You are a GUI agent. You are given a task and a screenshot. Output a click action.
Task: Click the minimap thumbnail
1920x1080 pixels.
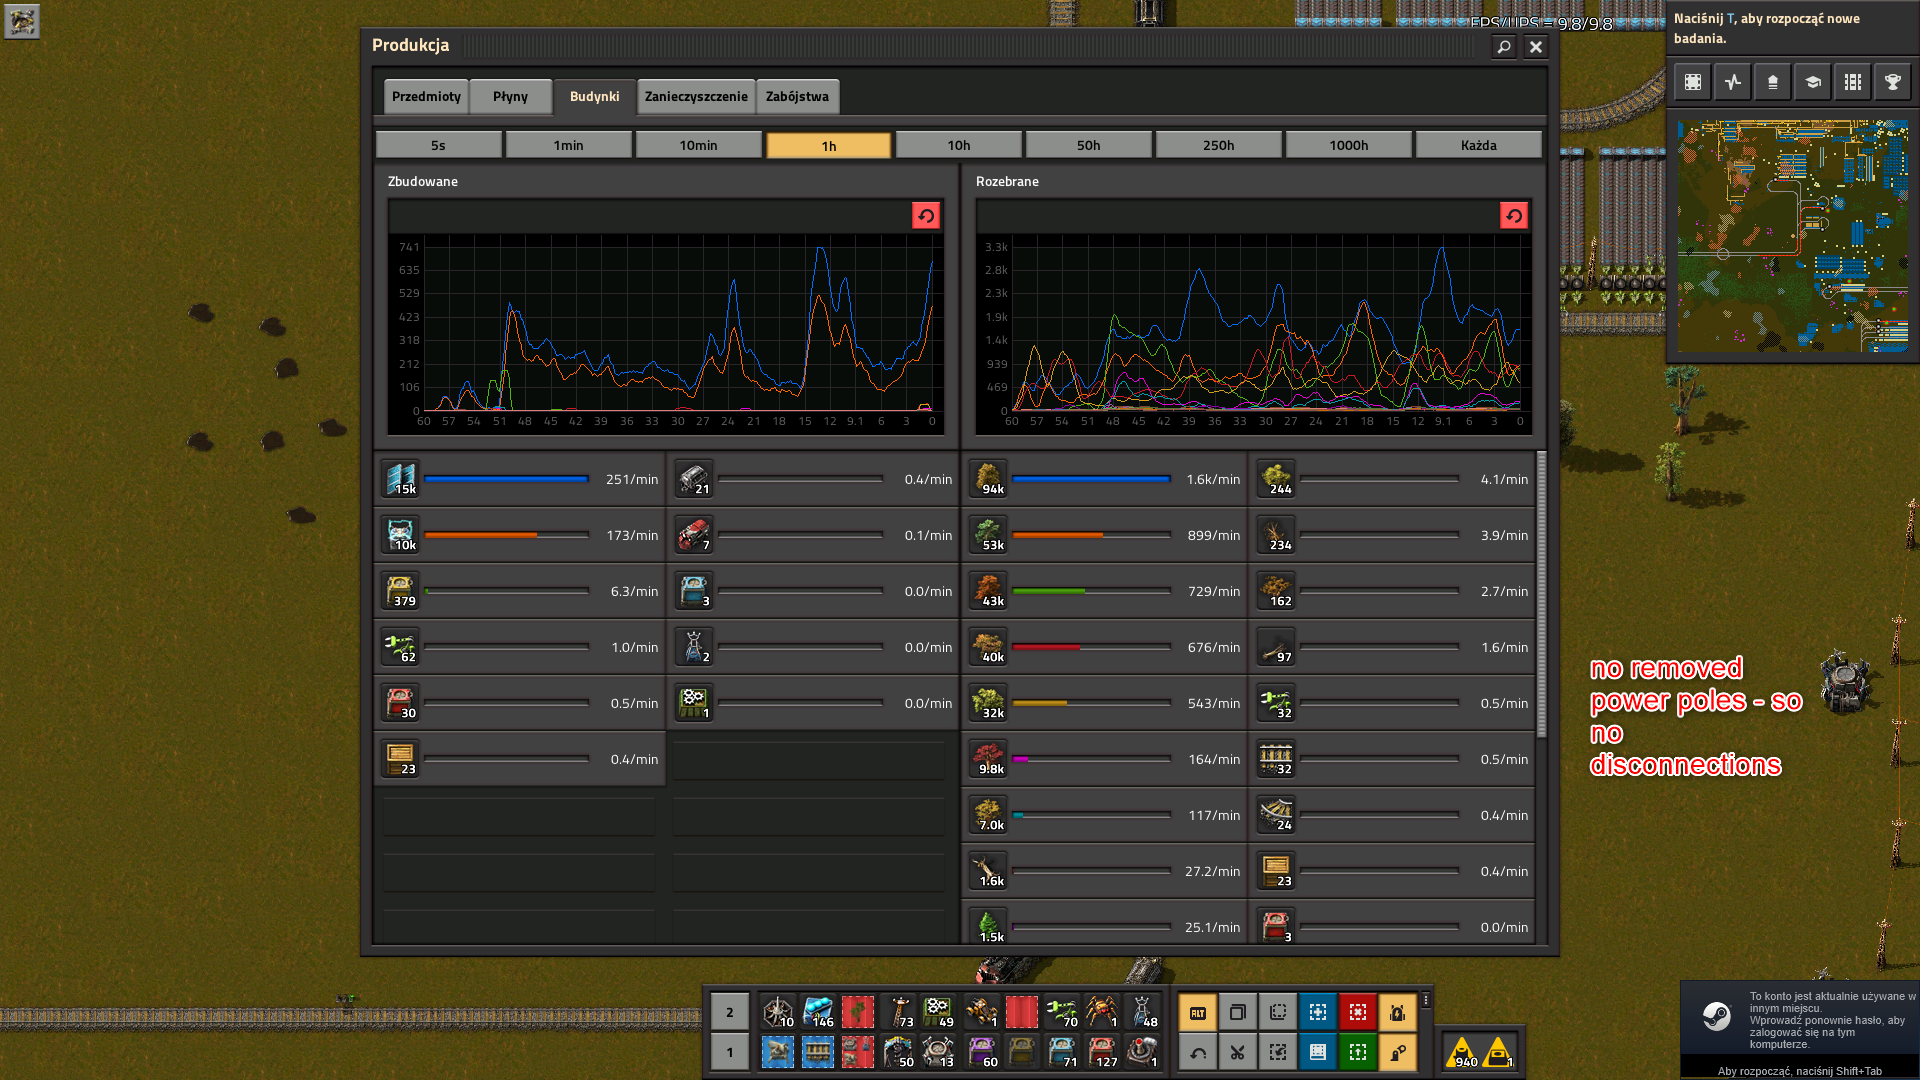coord(1792,236)
